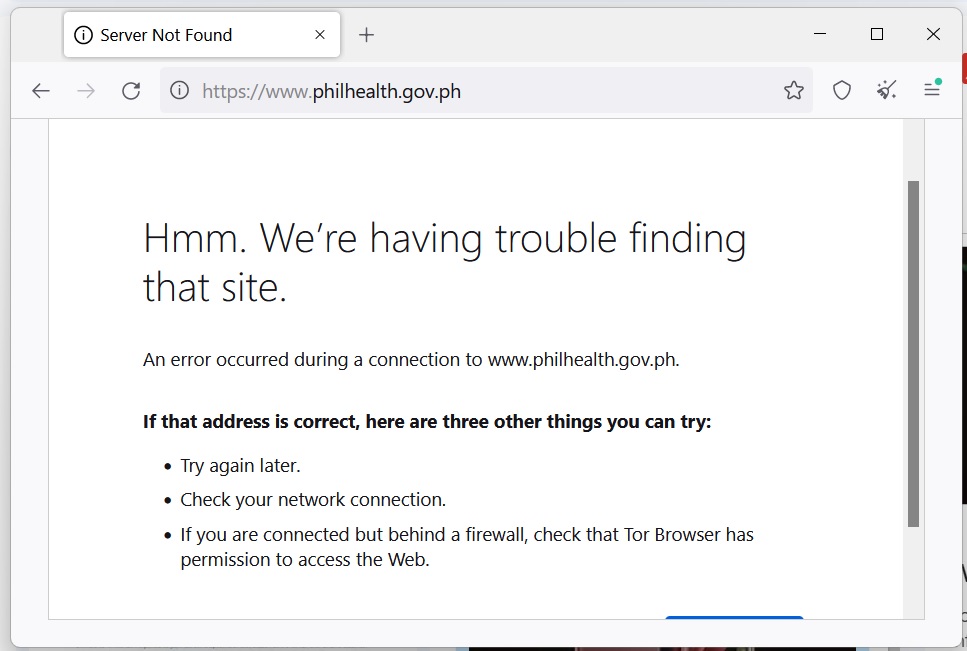Screen dimensions: 967x651
Task: Request a new Tor identity via the broom icon
Action: (x=886, y=90)
